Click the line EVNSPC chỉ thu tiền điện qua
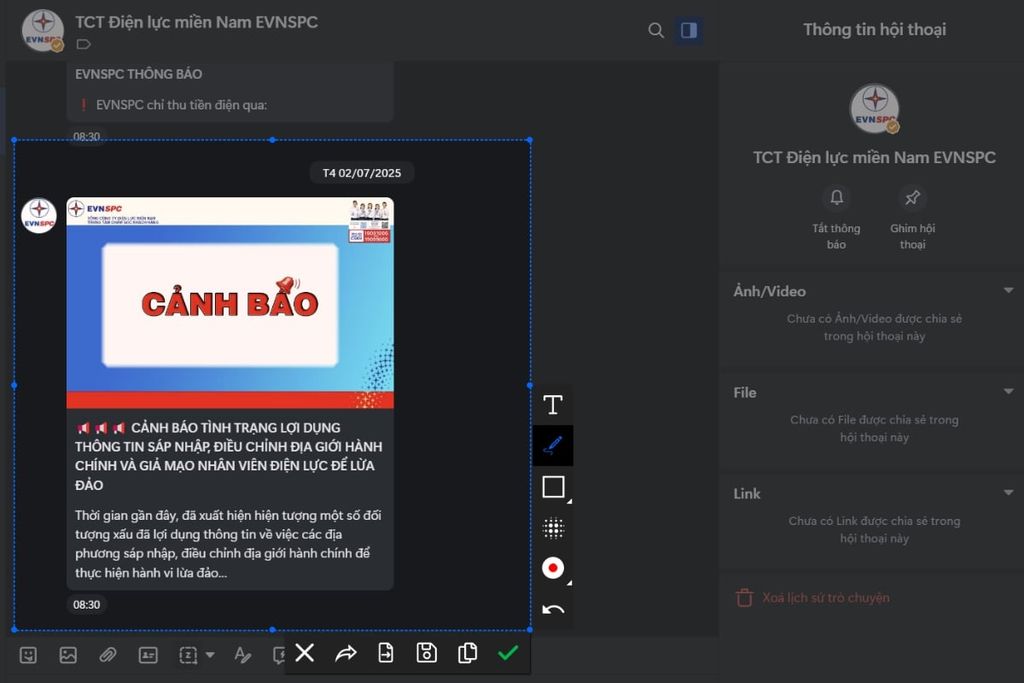1024x683 pixels. 181,105
